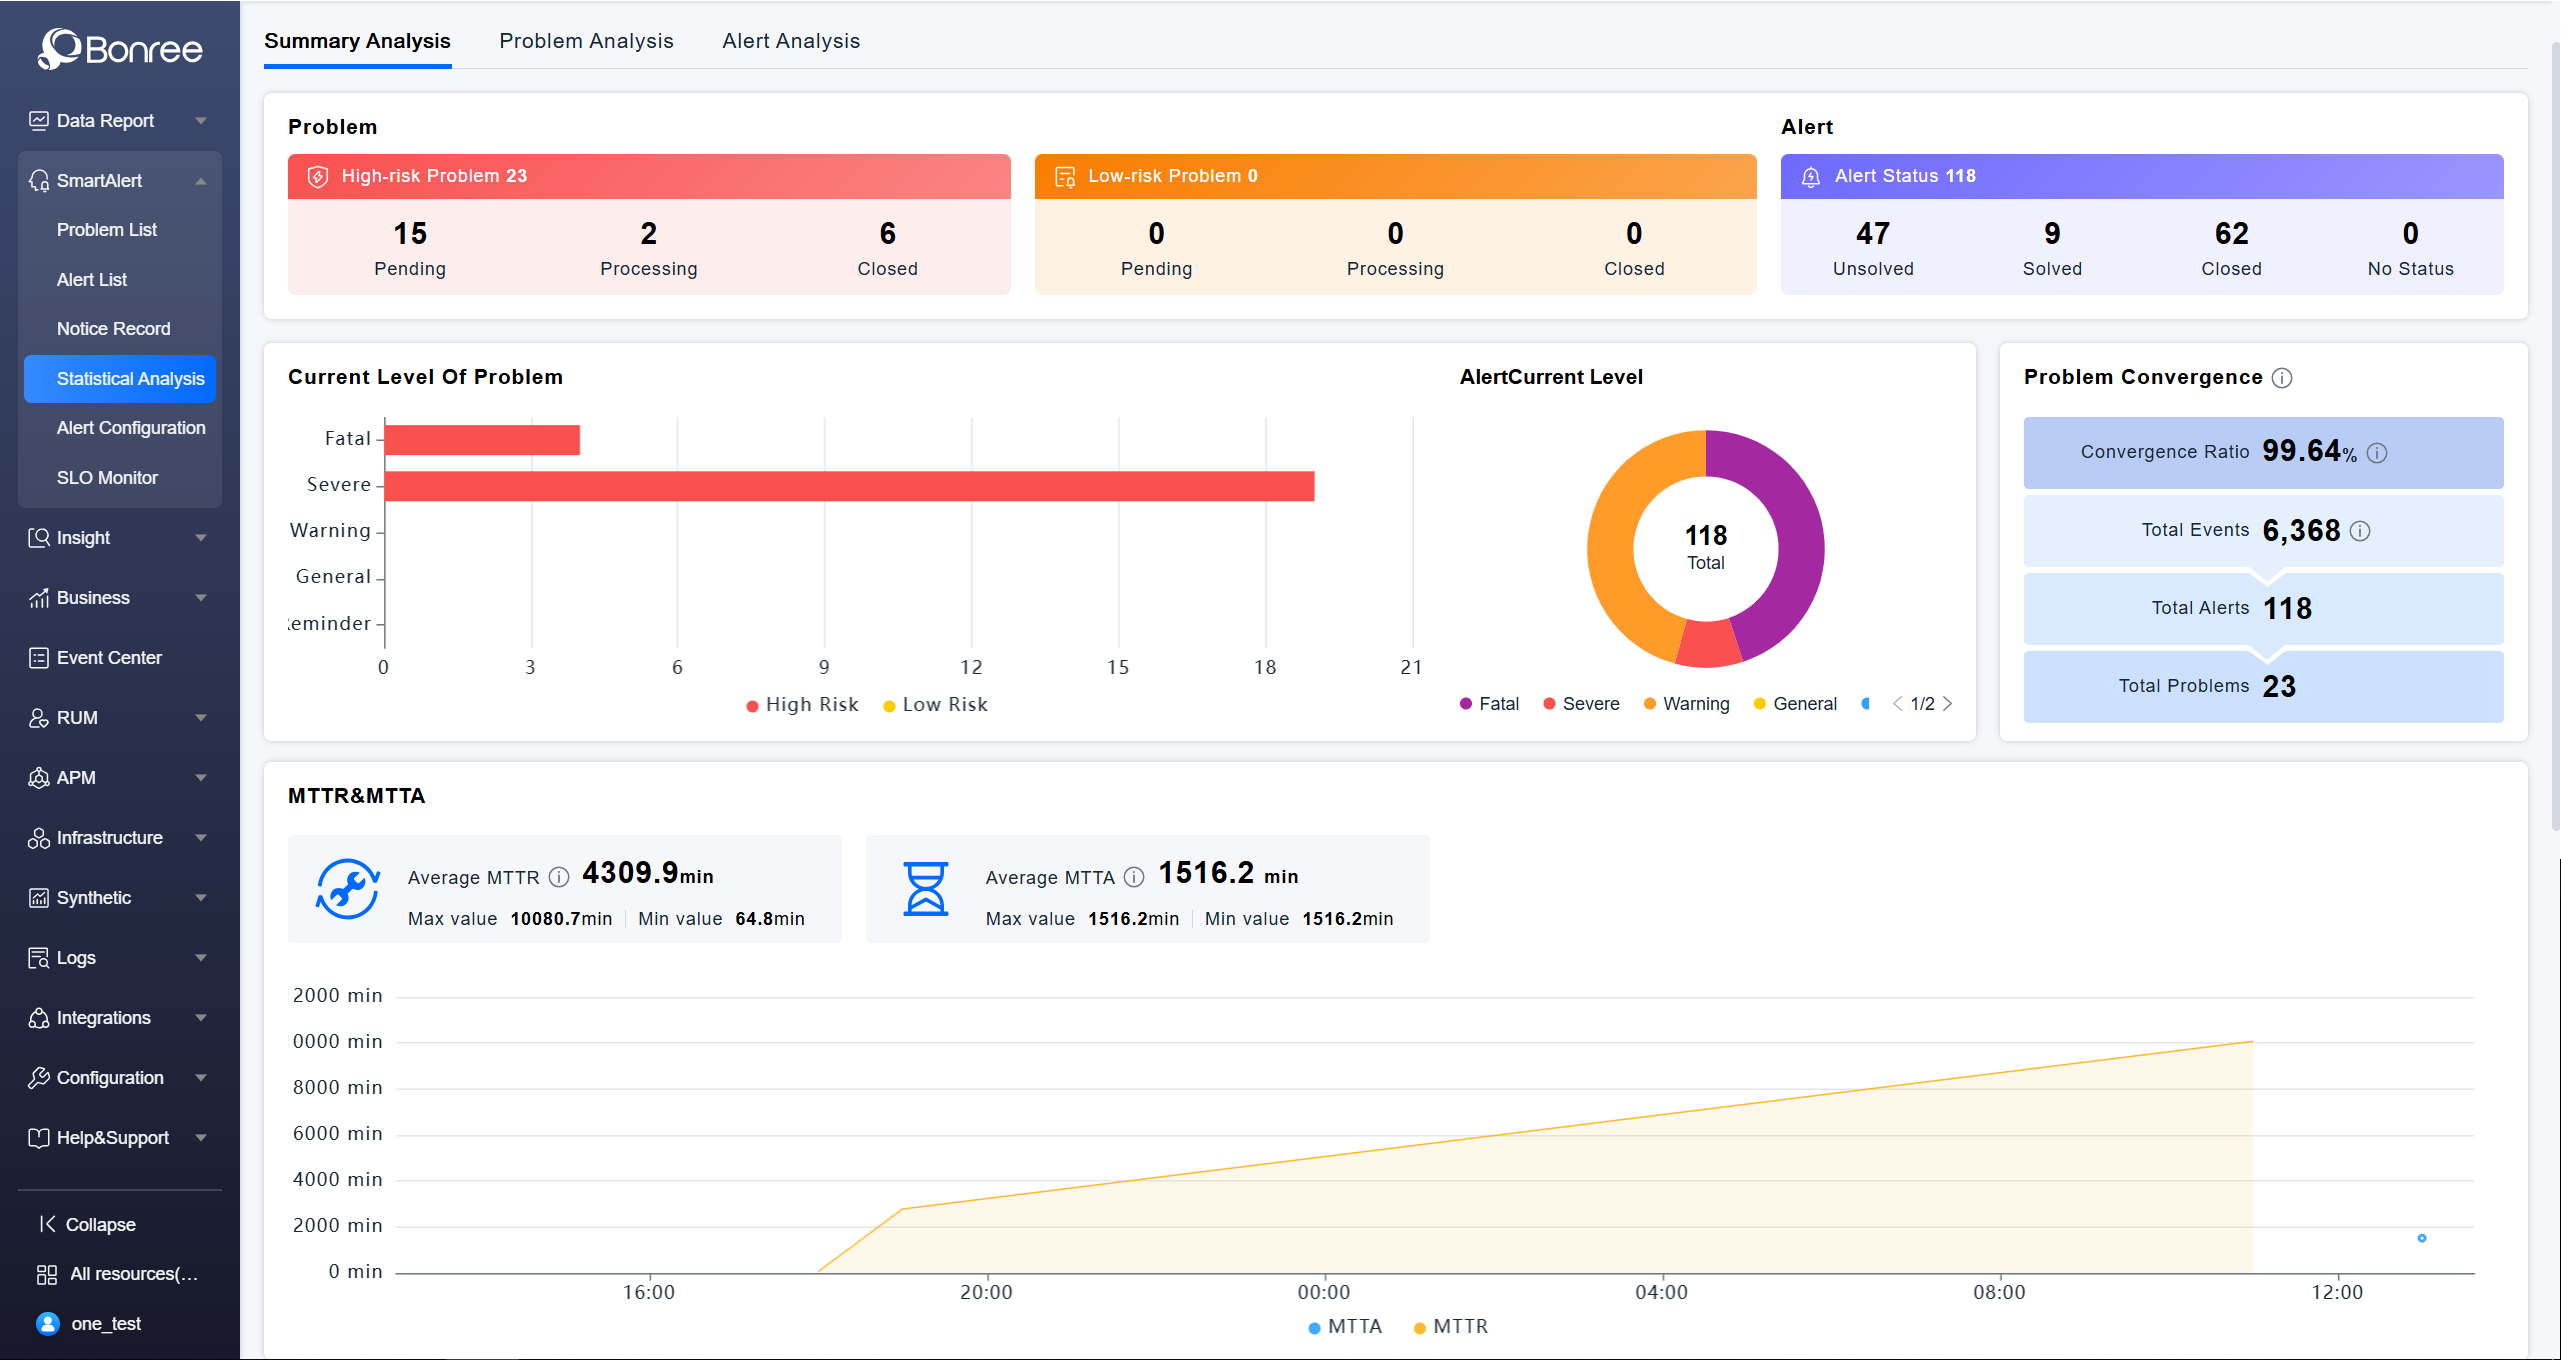Click the RUM sidebar icon
The image size is (2561, 1360).
point(38,718)
